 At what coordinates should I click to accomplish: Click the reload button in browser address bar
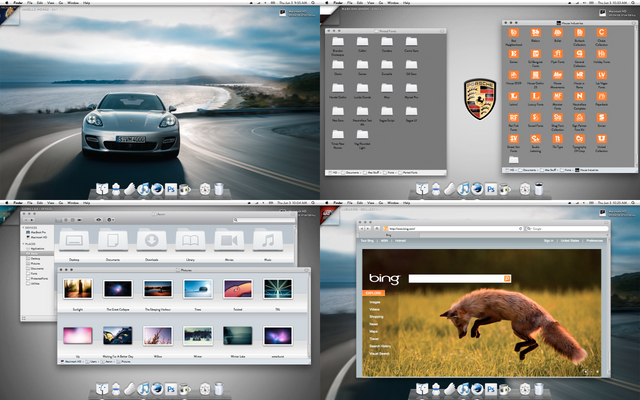coord(520,229)
